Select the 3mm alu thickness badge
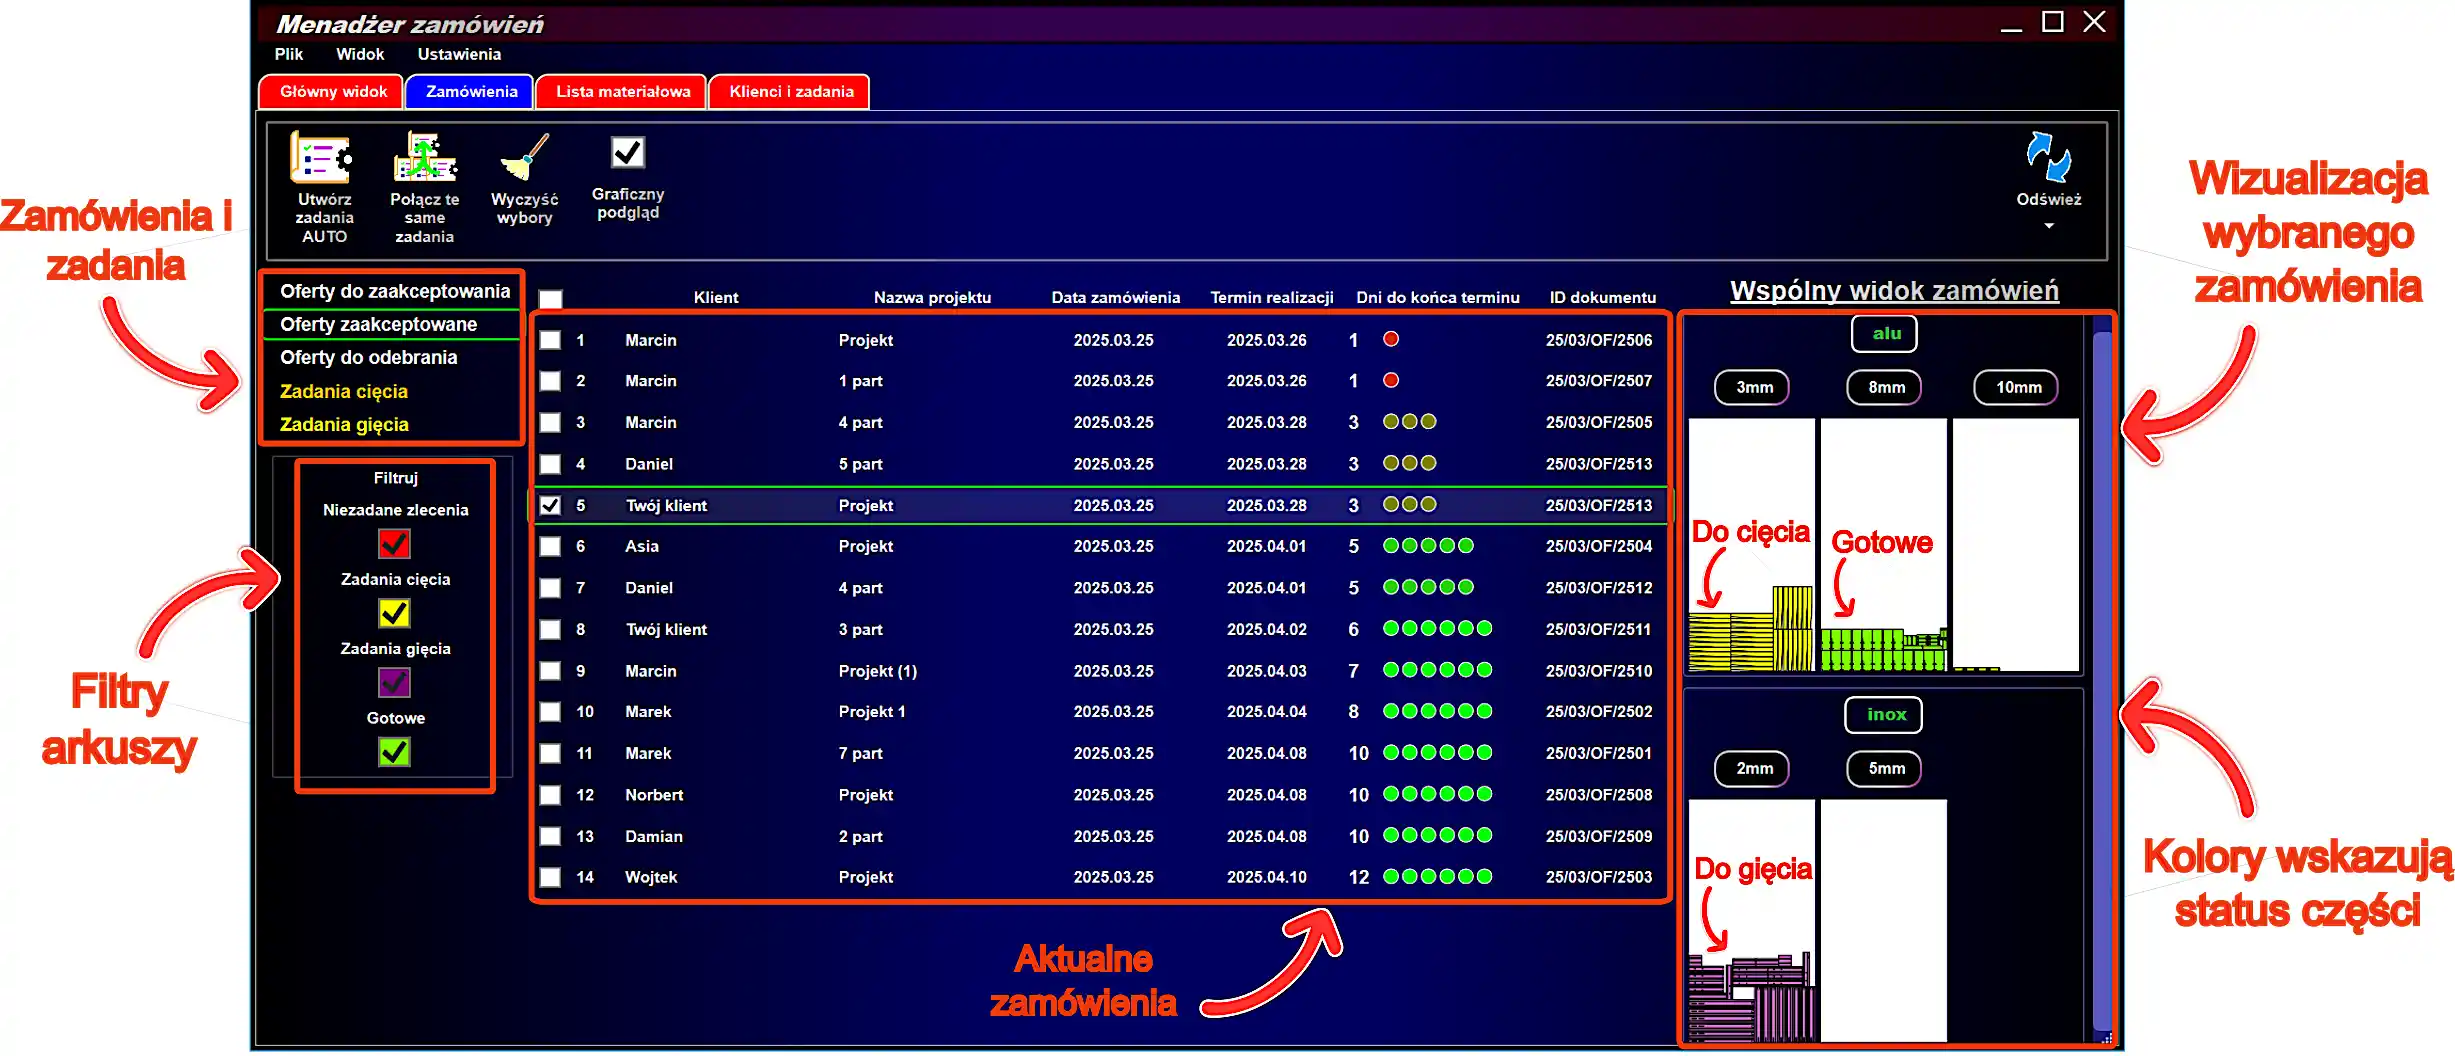 [1753, 387]
